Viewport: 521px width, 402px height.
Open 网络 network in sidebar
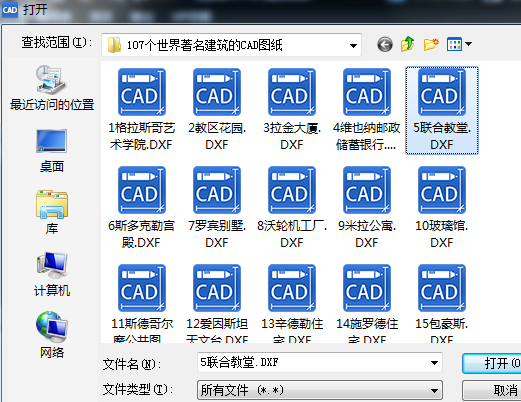click(52, 335)
